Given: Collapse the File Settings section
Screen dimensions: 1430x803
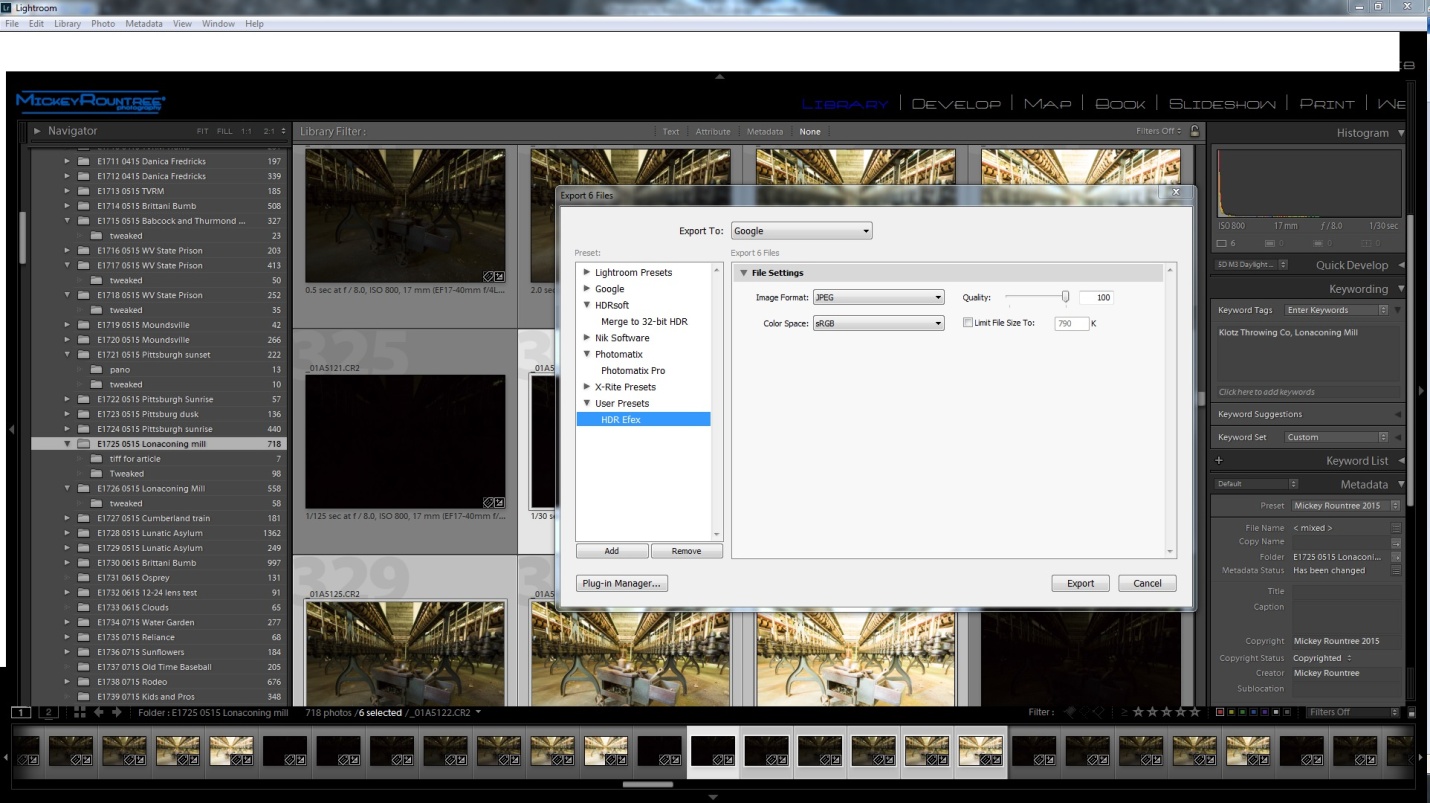Looking at the screenshot, I should (744, 273).
